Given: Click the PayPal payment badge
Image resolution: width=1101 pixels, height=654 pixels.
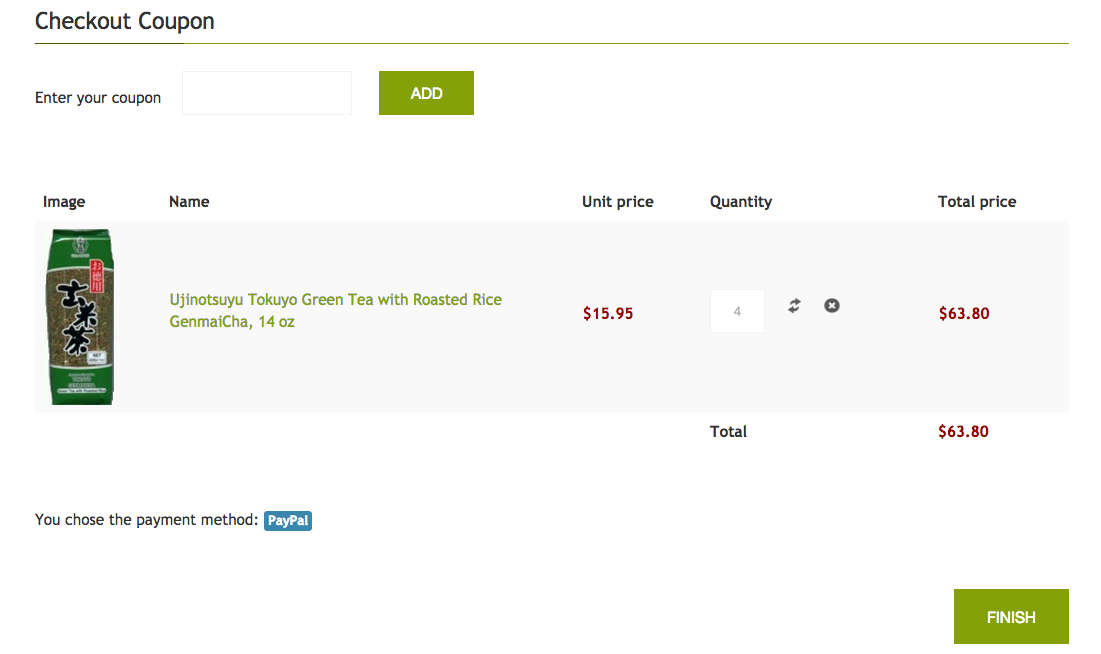Looking at the screenshot, I should 288,520.
